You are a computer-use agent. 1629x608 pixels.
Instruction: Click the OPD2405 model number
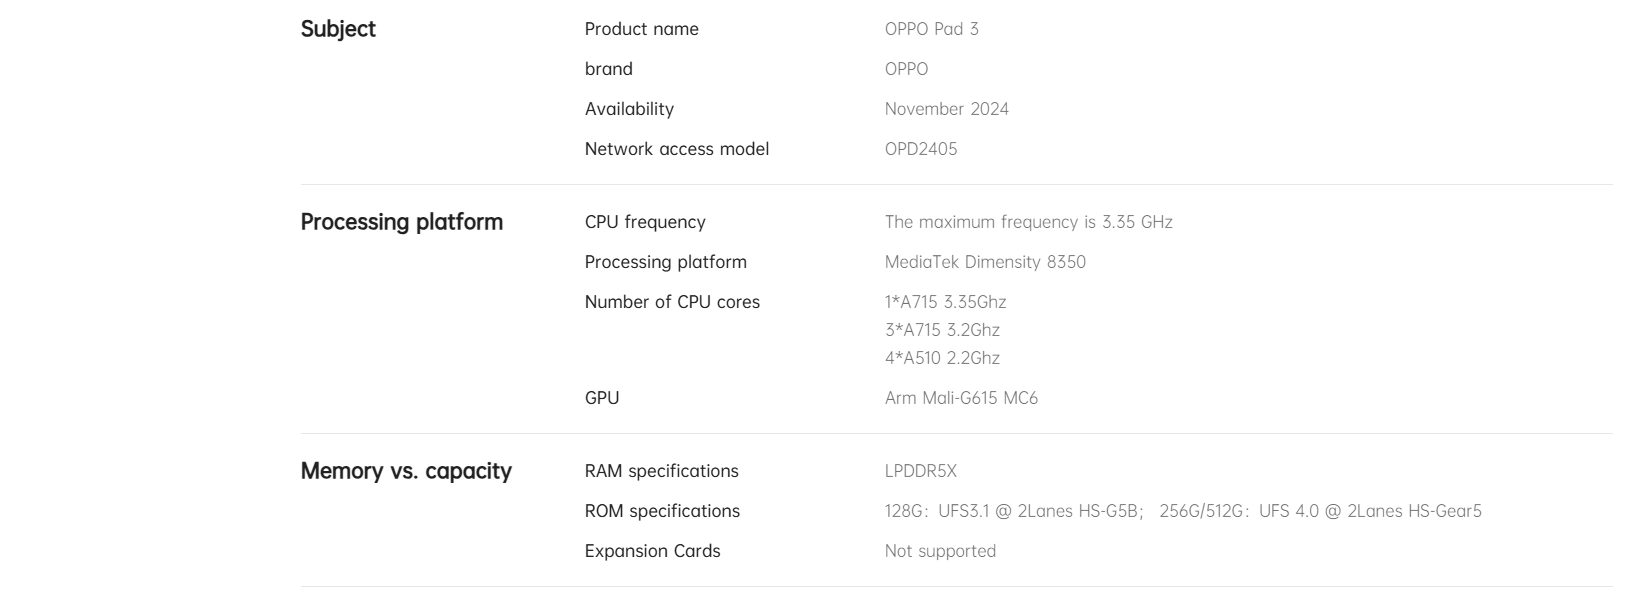[x=921, y=149]
